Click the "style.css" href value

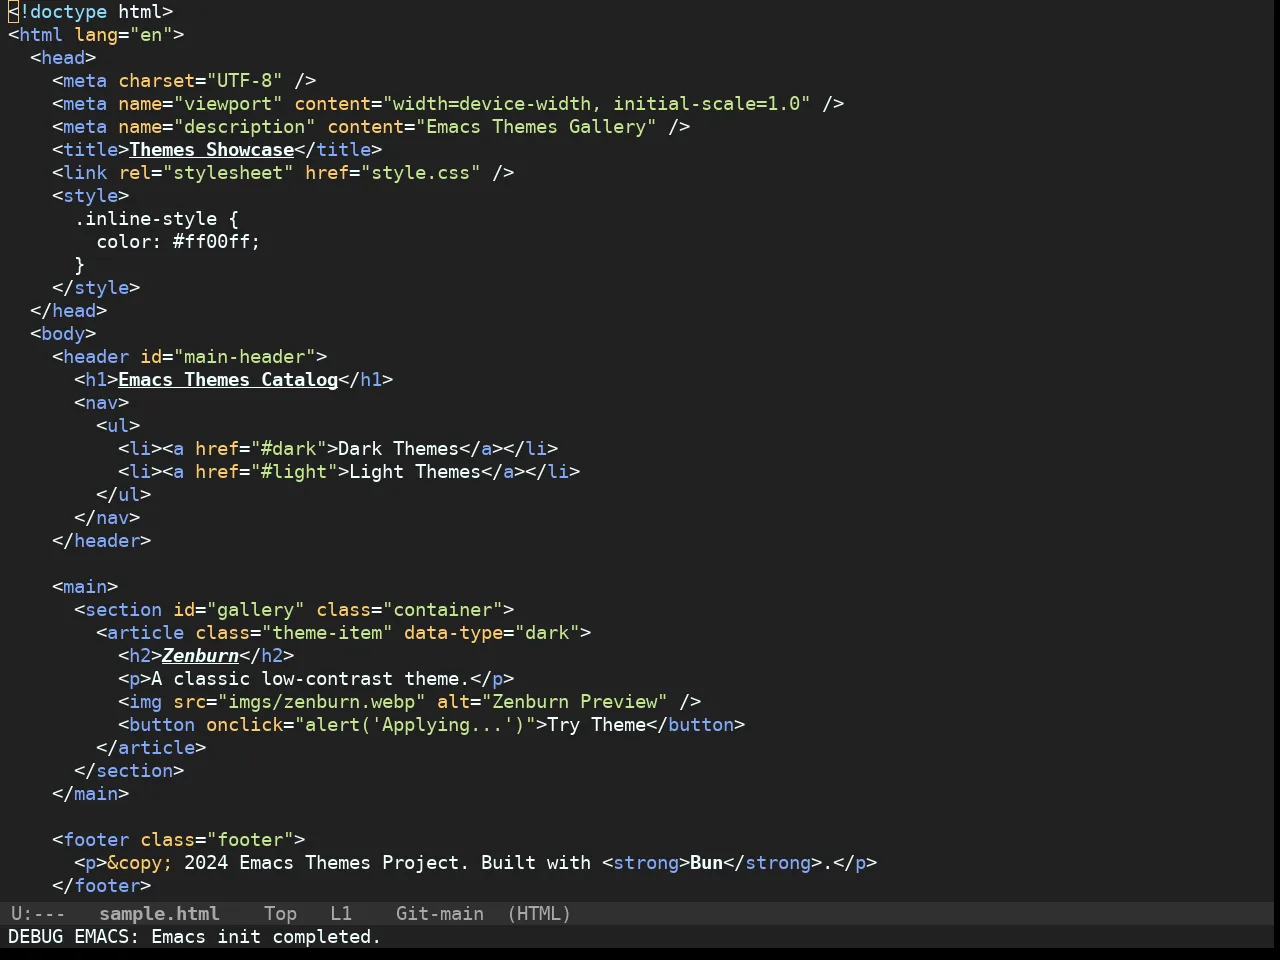421,173
